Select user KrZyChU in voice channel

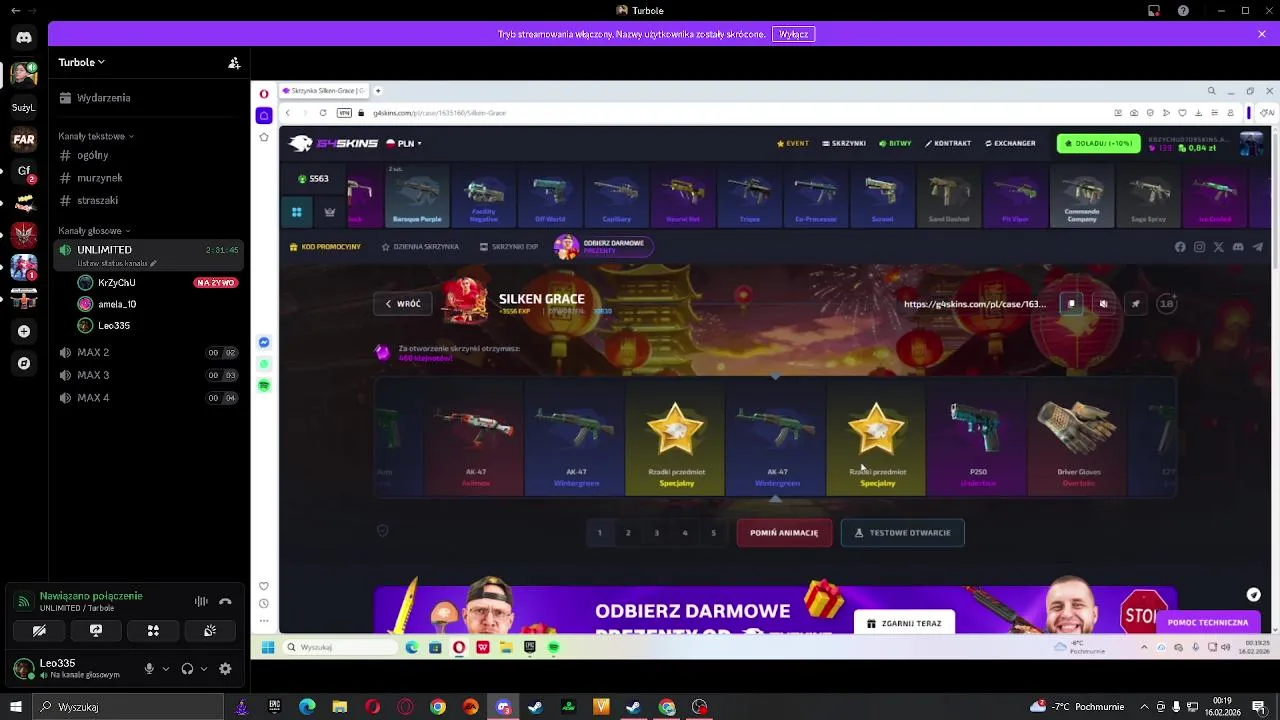156,283
